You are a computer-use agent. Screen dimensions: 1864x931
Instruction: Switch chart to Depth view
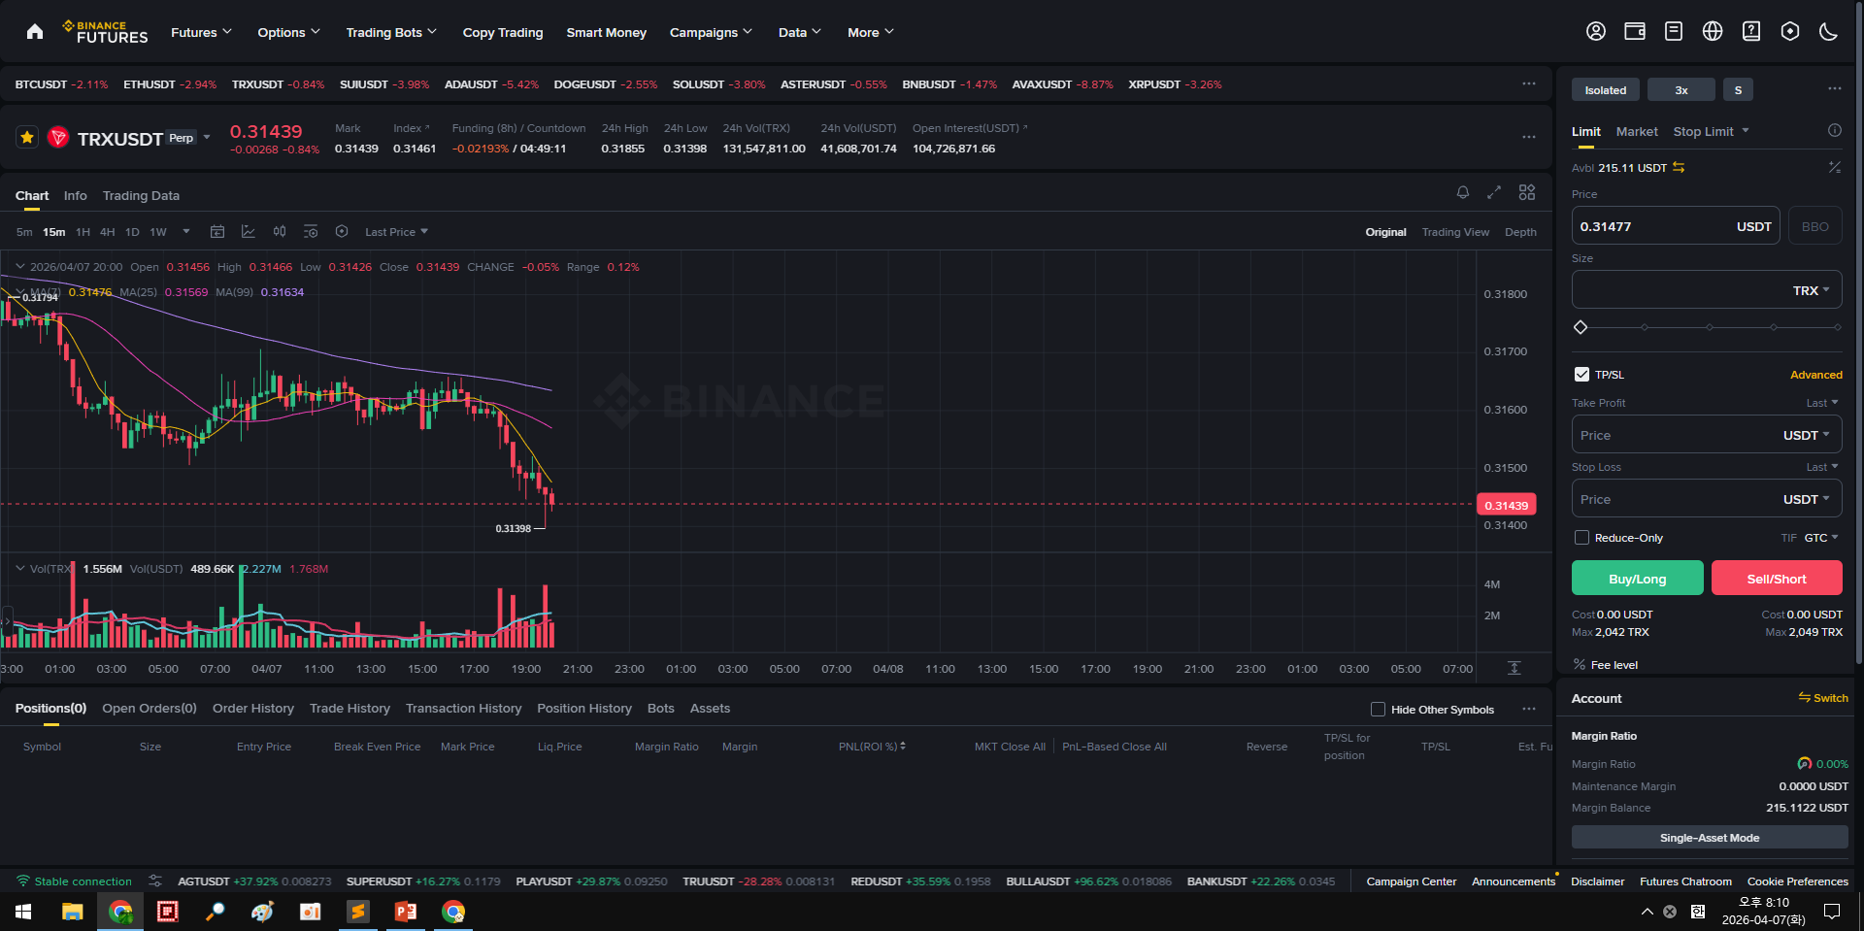[x=1520, y=232]
